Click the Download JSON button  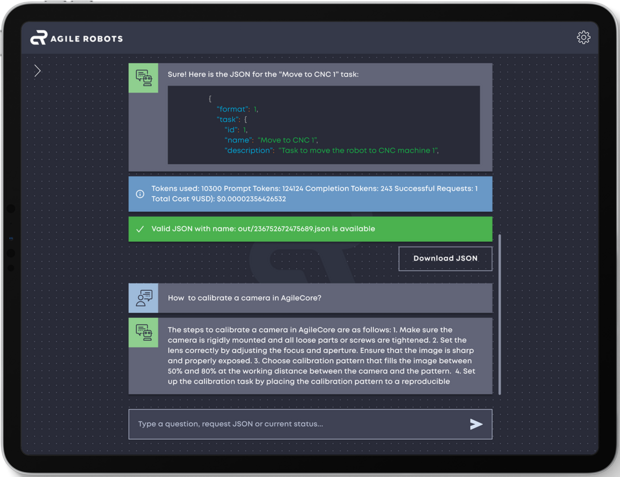coord(445,259)
